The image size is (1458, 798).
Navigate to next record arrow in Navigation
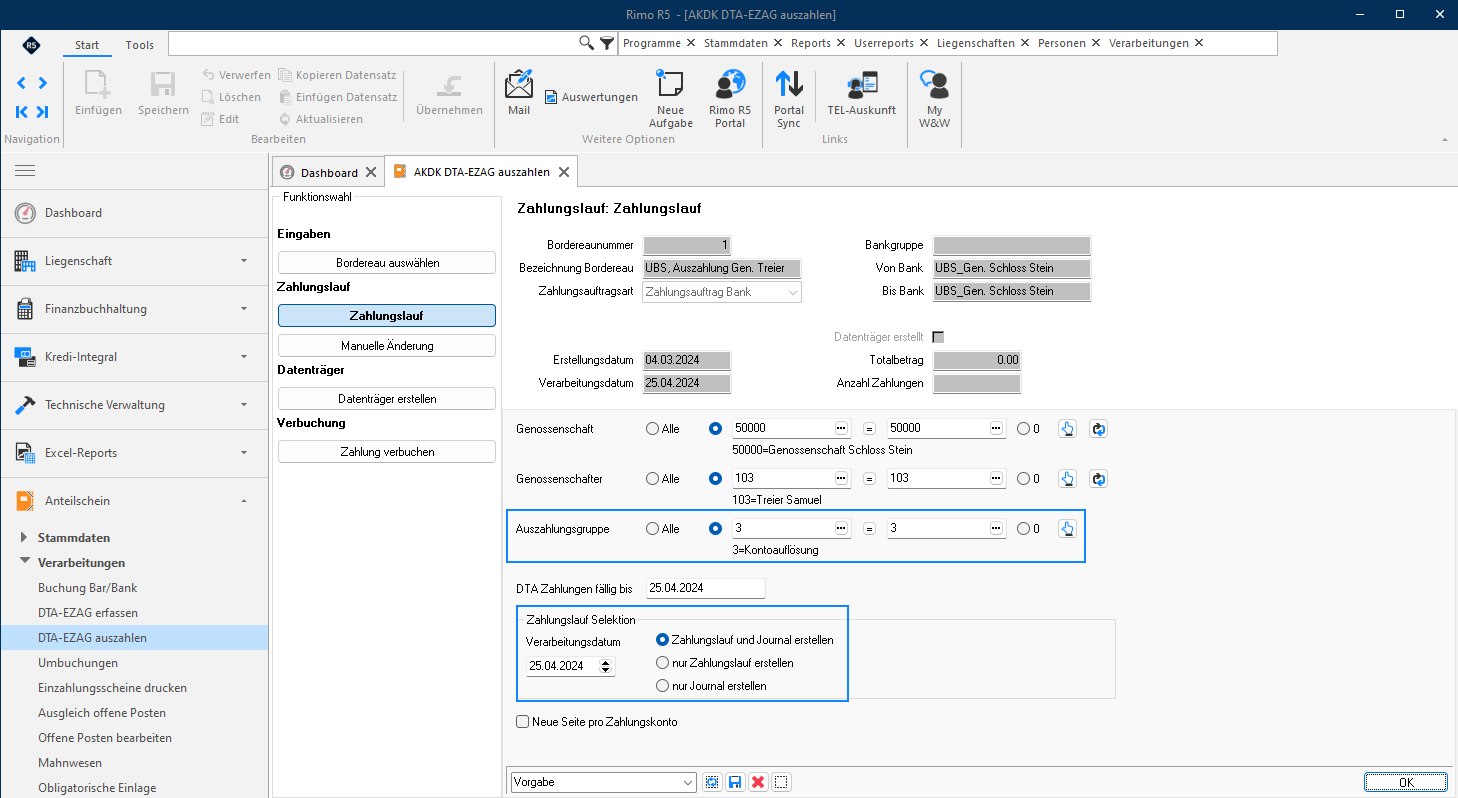click(x=42, y=83)
